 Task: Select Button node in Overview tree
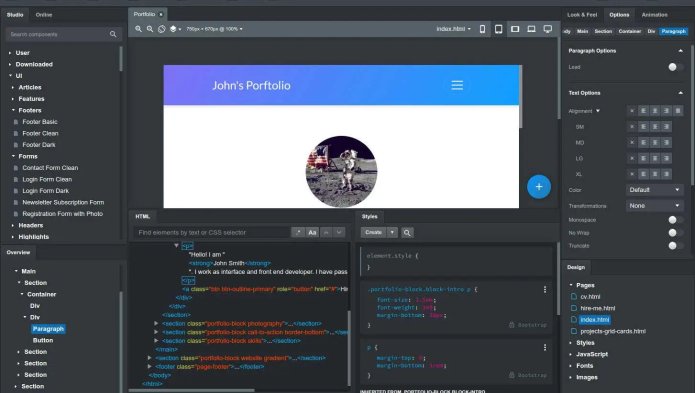(43, 340)
